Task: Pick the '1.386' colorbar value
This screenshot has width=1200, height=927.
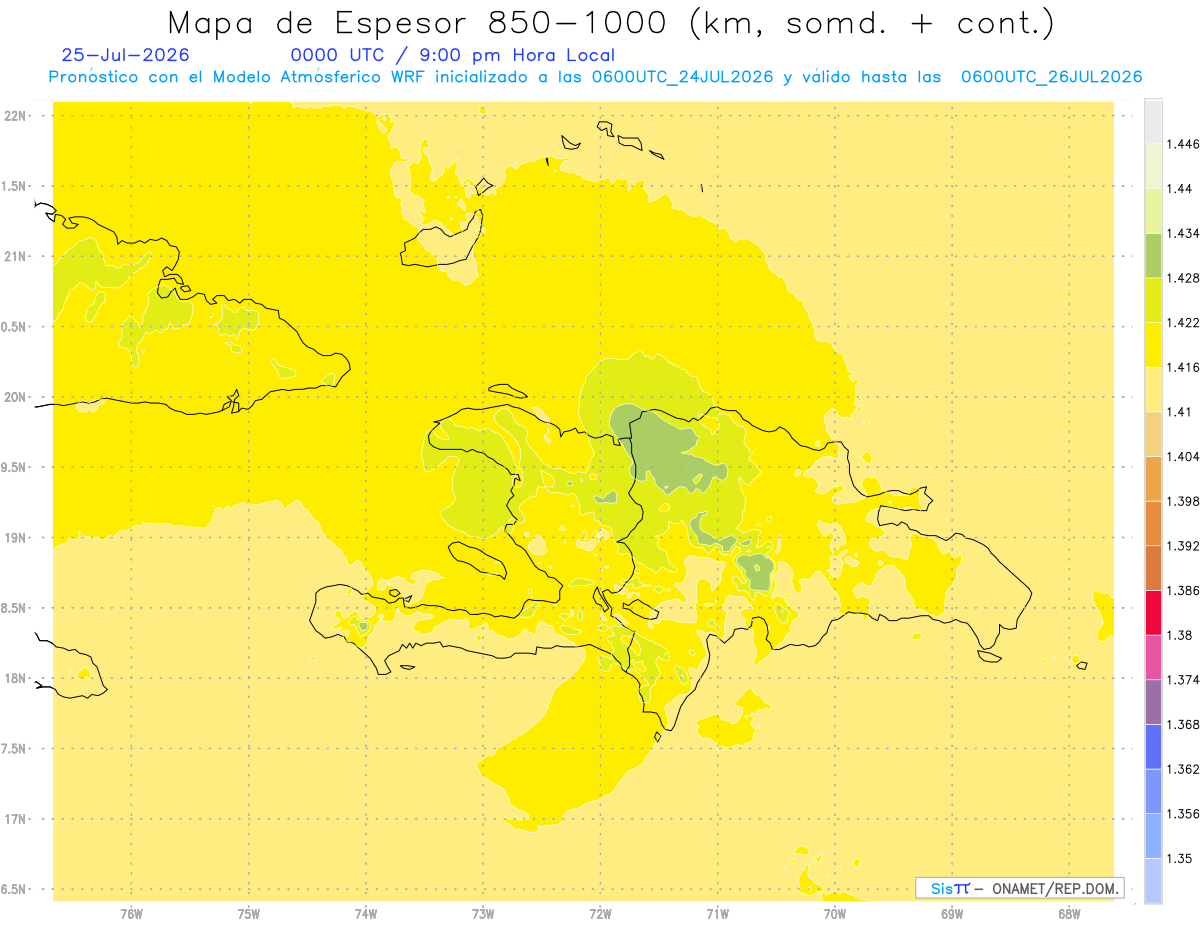Action: click(1184, 590)
